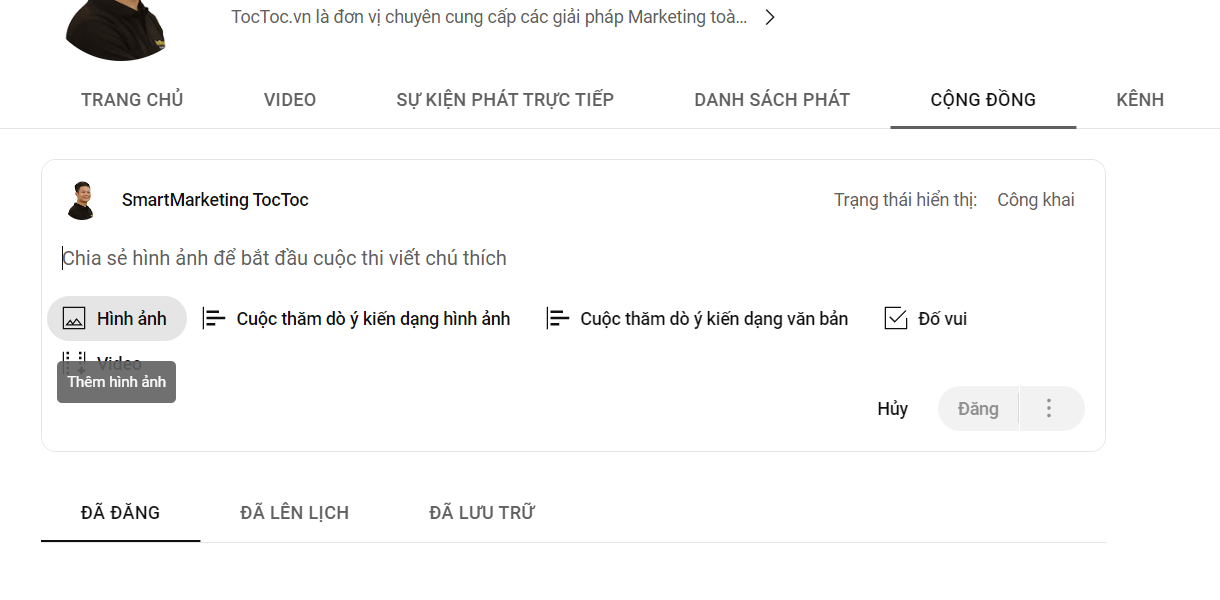The image size is (1220, 600).
Task: View the ĐÃ LƯU TRỮ tab
Action: coord(482,513)
